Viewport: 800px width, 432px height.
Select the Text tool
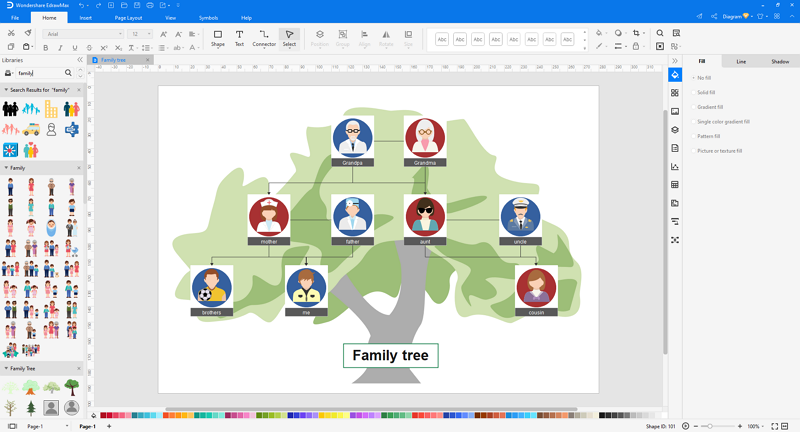tap(239, 38)
